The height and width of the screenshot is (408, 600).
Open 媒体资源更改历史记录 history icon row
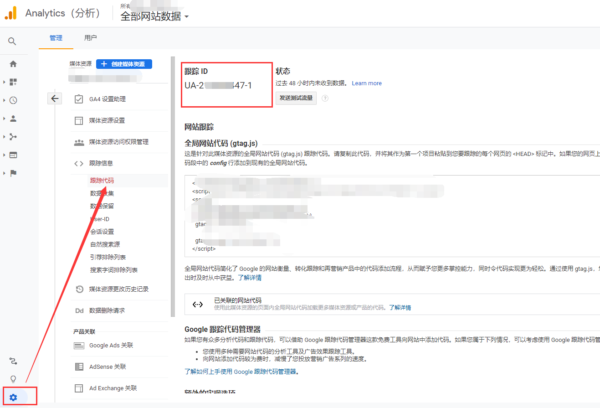(119, 289)
